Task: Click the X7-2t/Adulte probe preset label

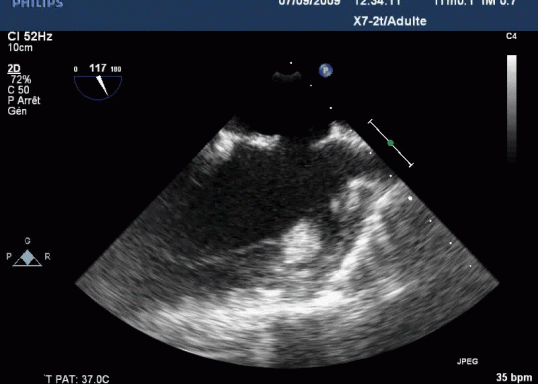Action: point(390,21)
